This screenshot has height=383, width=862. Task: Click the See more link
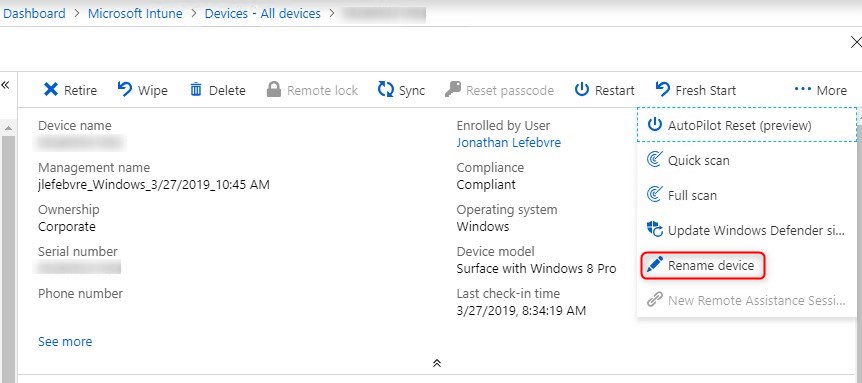65,341
